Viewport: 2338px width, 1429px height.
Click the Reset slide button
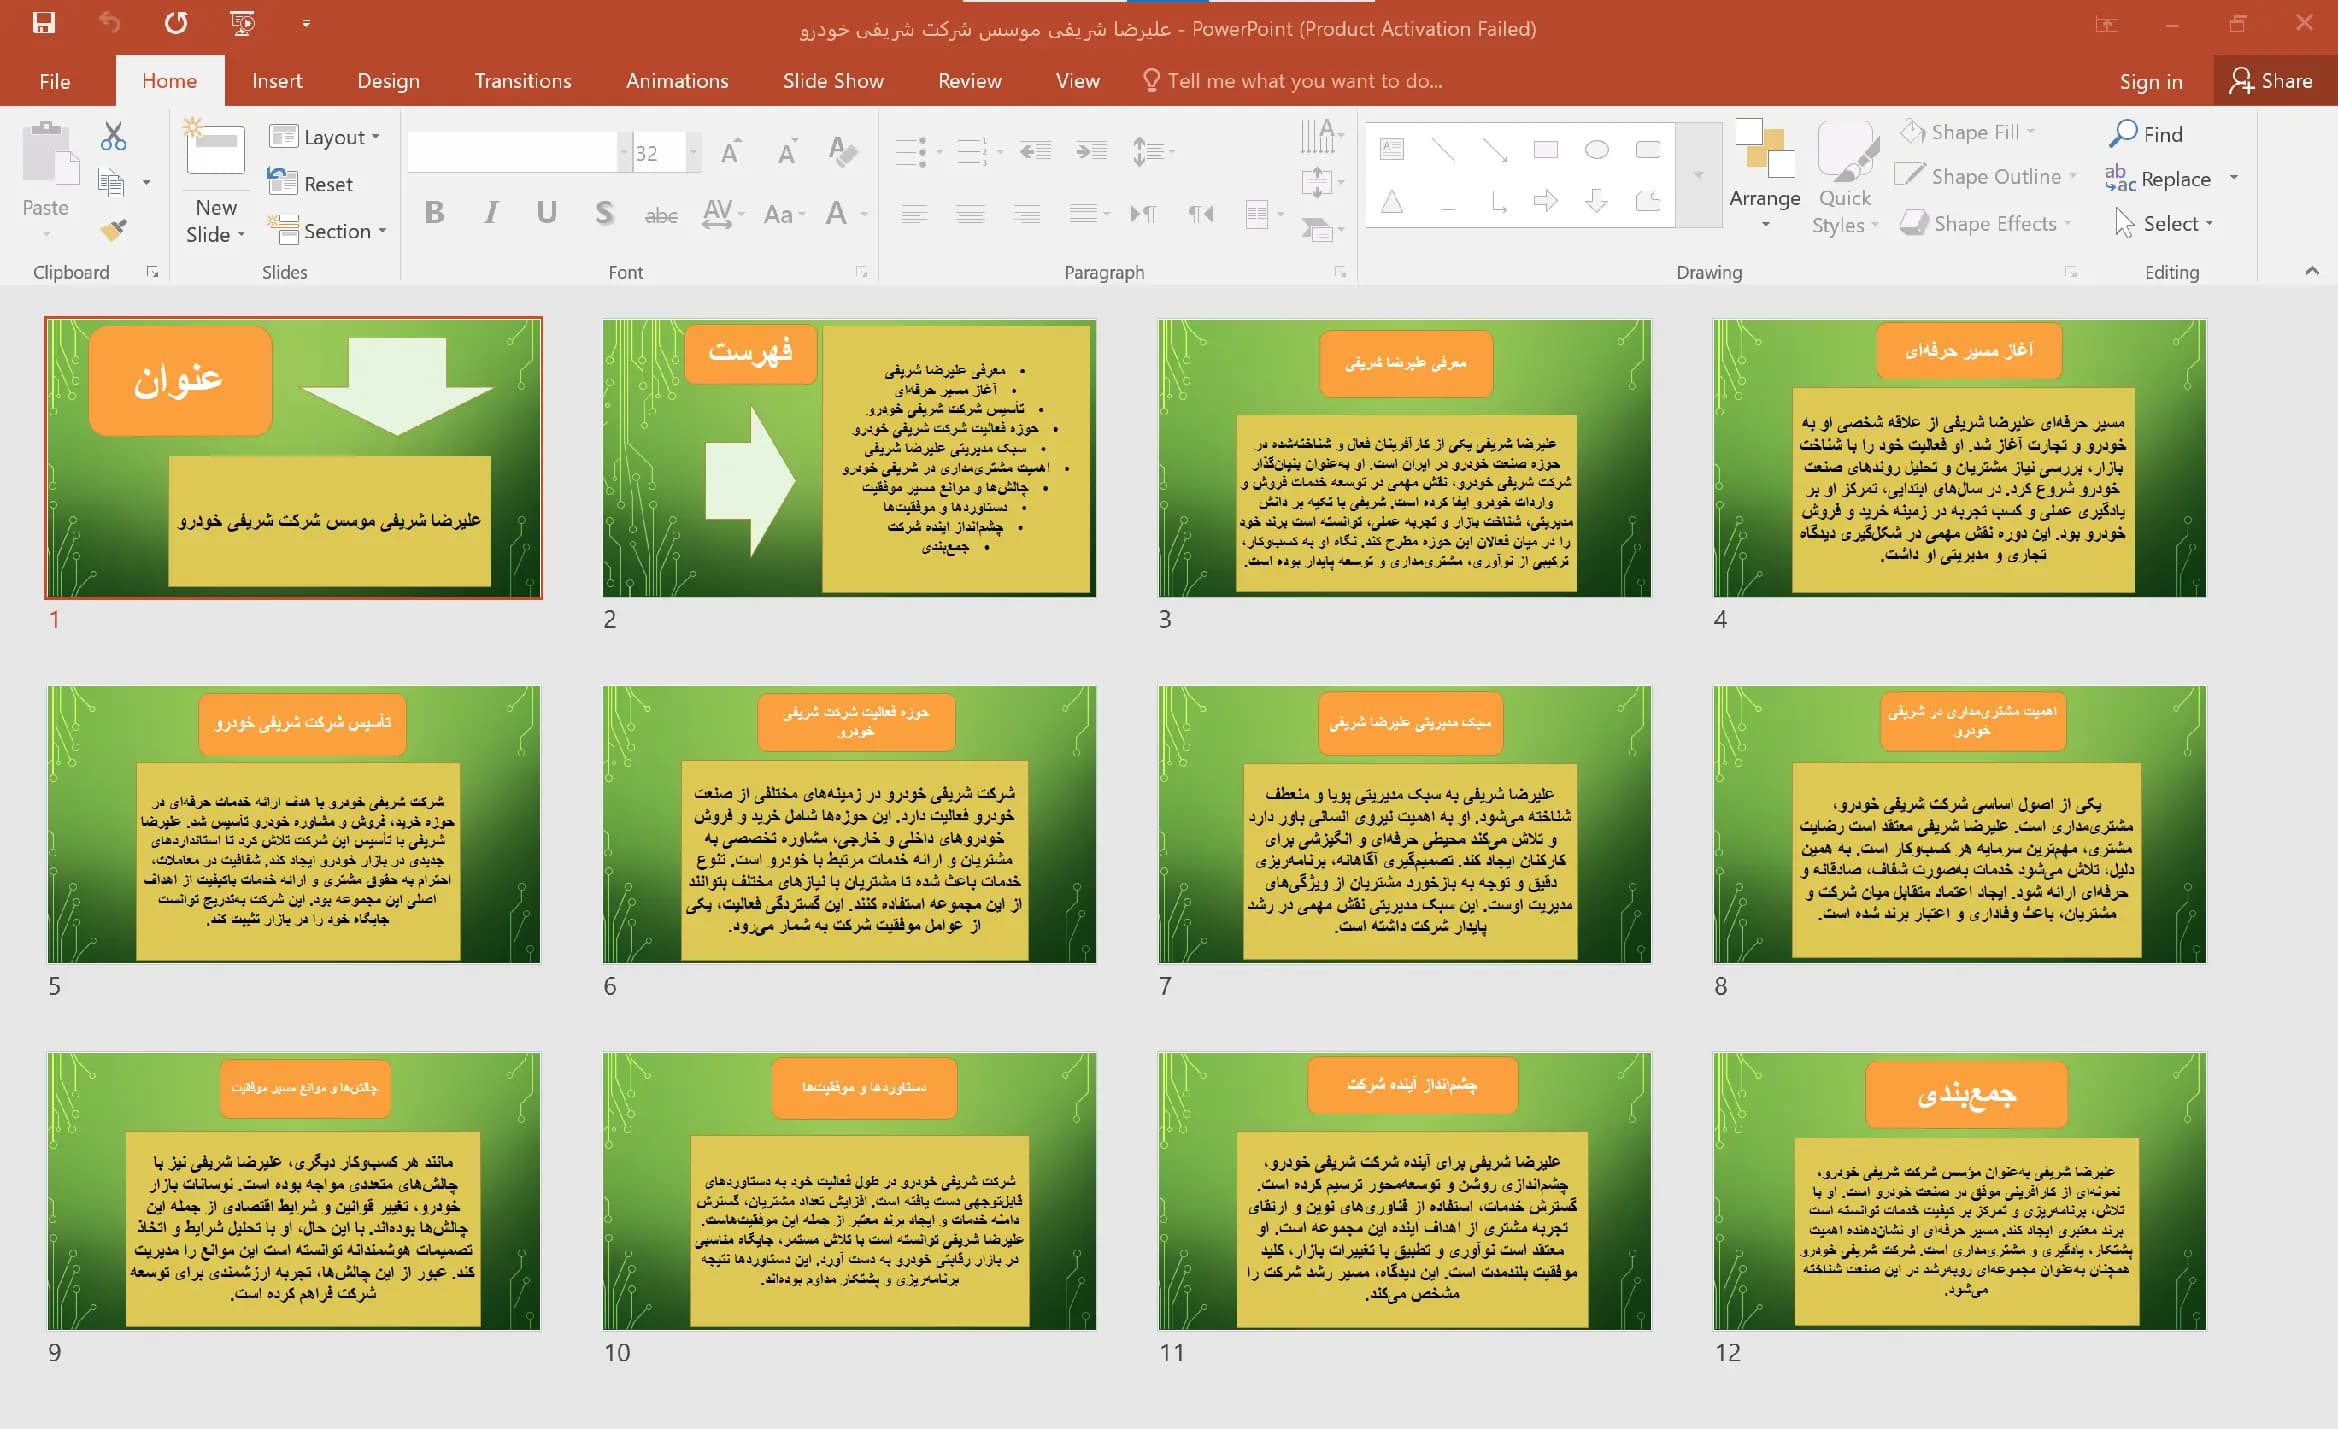point(311,184)
